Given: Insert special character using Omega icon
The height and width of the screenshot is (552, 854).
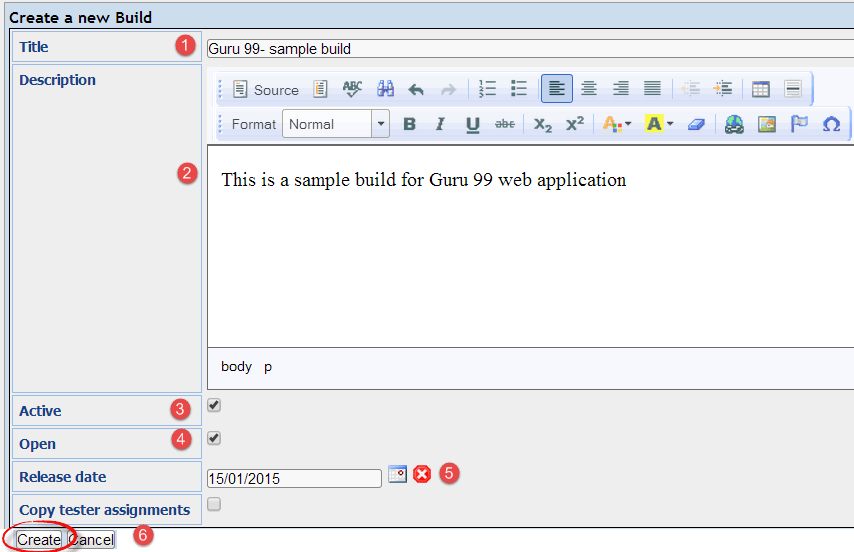Looking at the screenshot, I should [831, 124].
